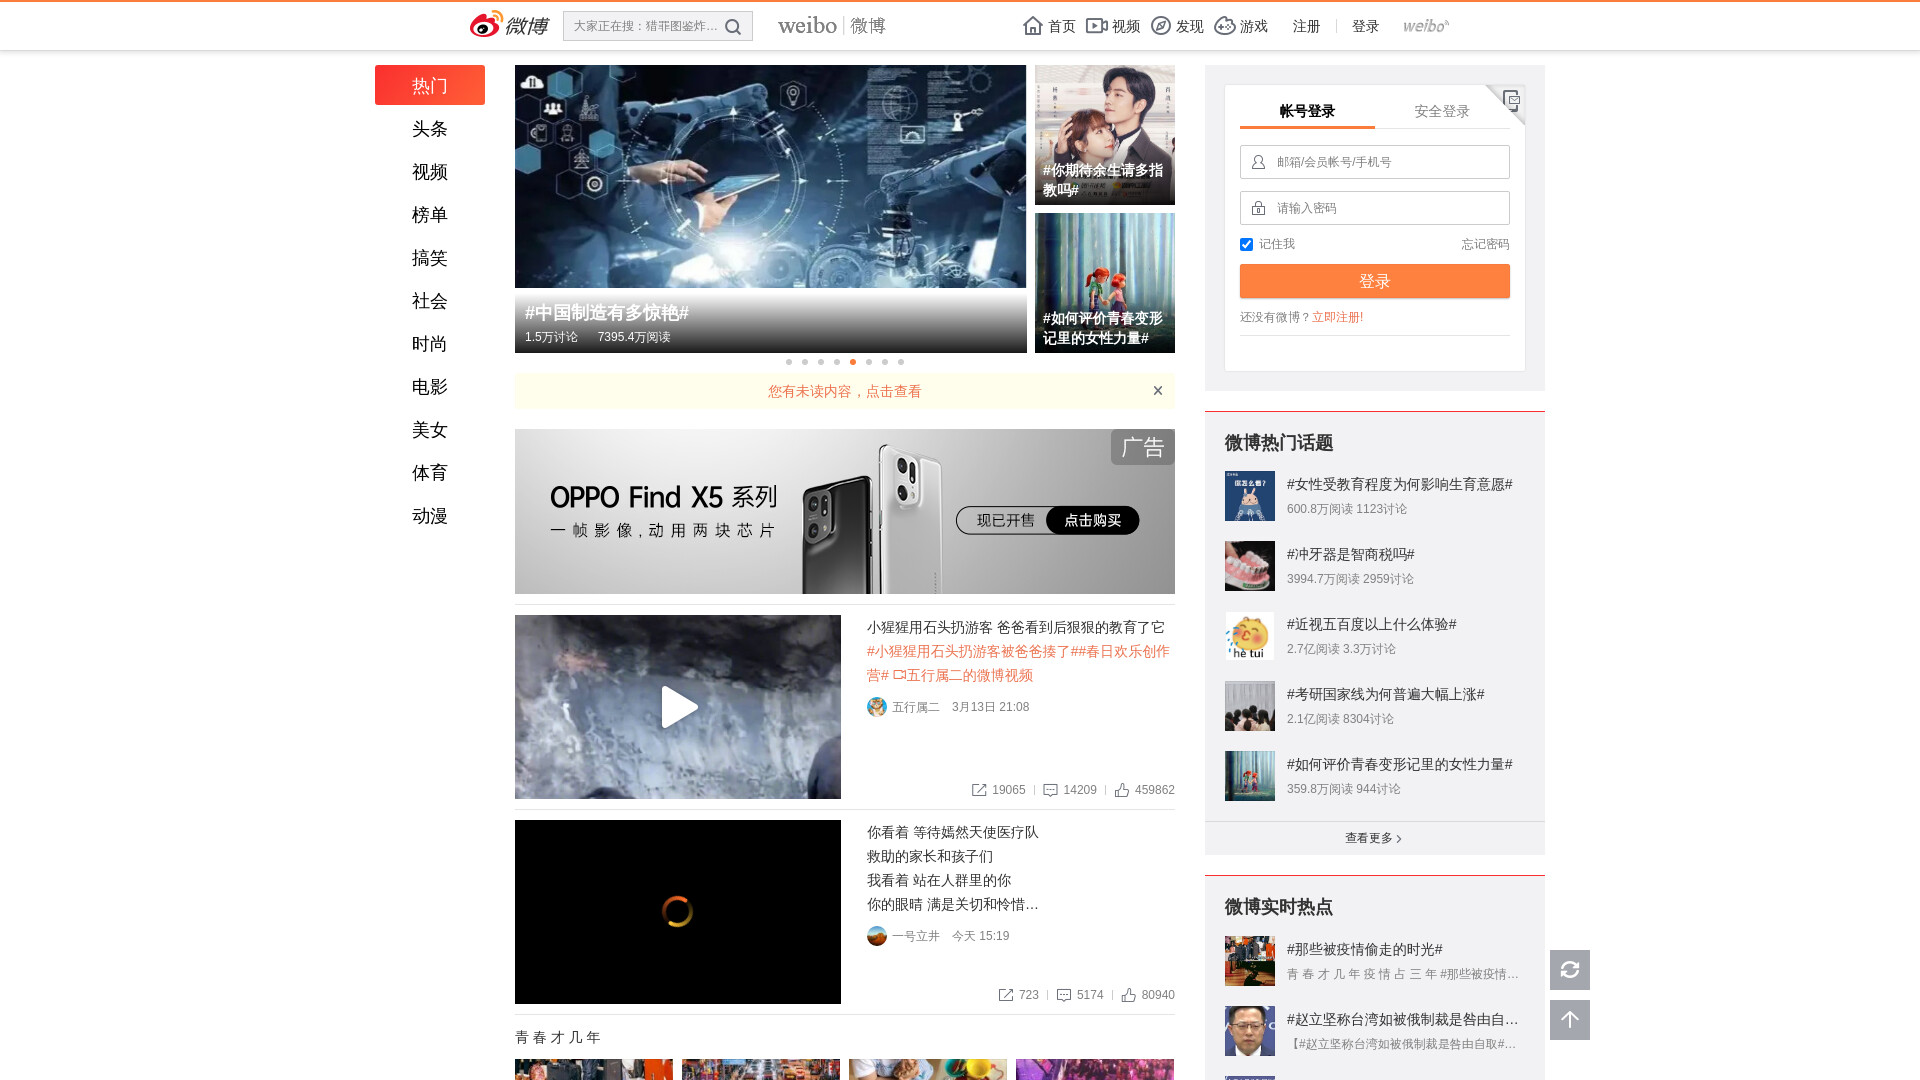Select 体育 category in sidebar

click(430, 473)
